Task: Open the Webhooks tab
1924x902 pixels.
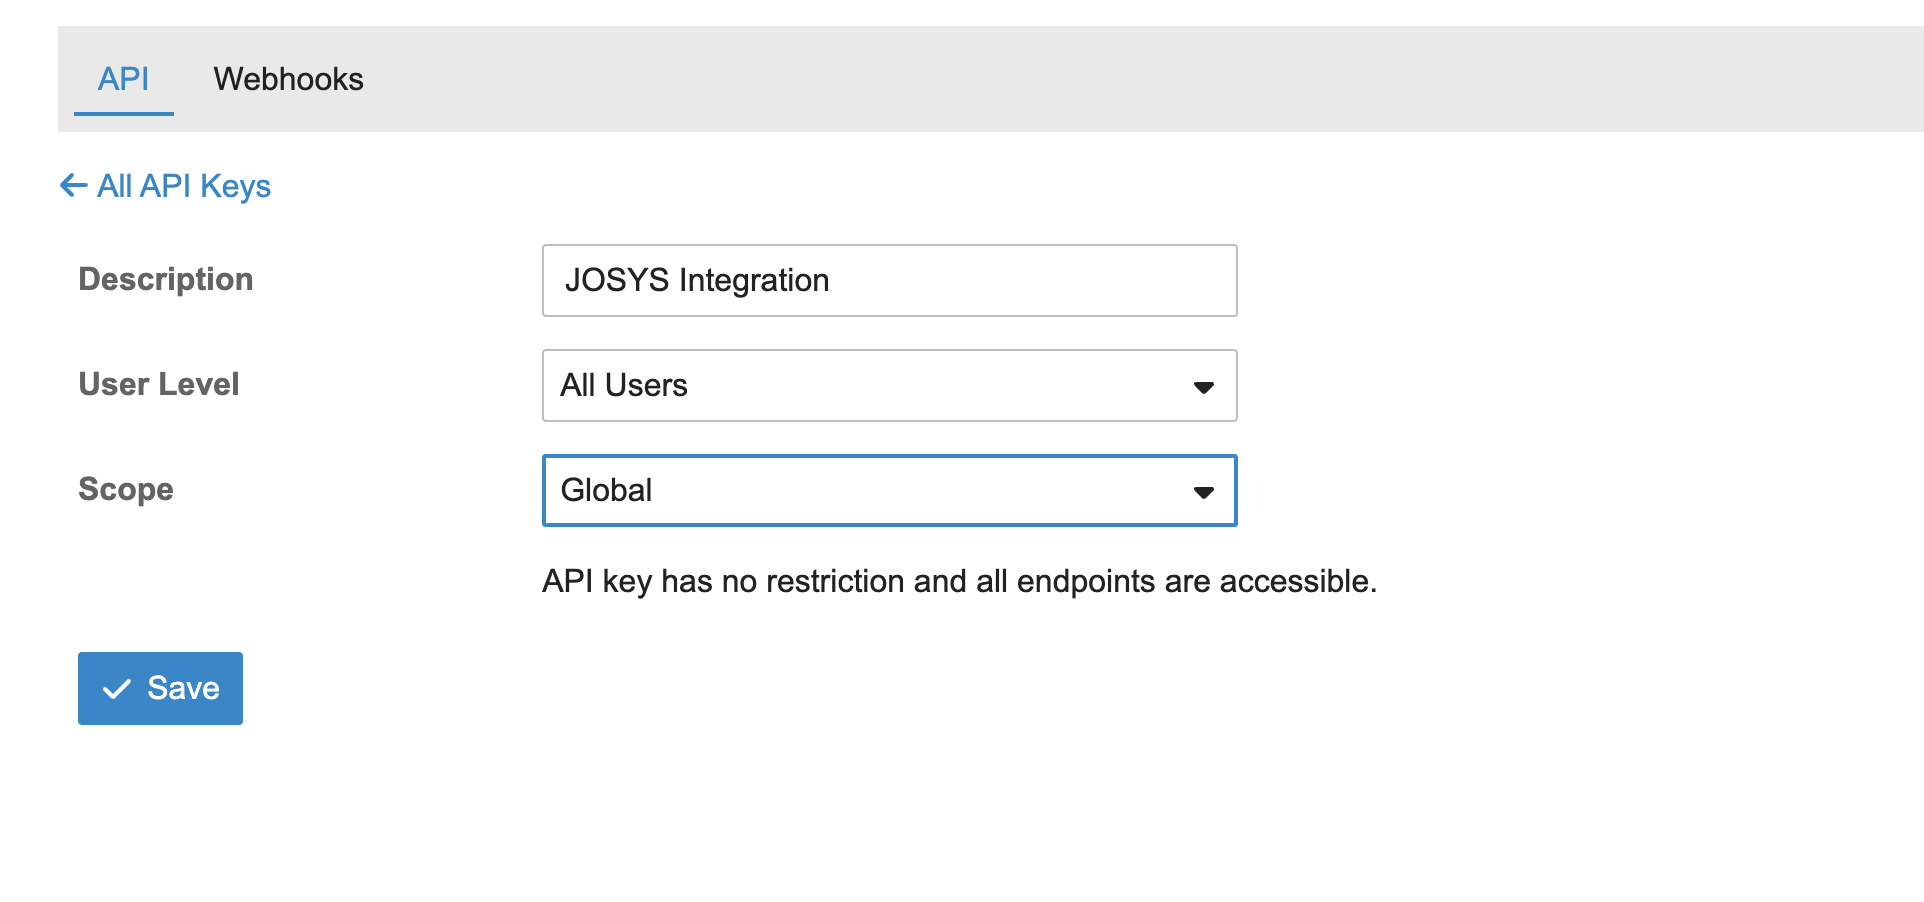Action: 288,79
